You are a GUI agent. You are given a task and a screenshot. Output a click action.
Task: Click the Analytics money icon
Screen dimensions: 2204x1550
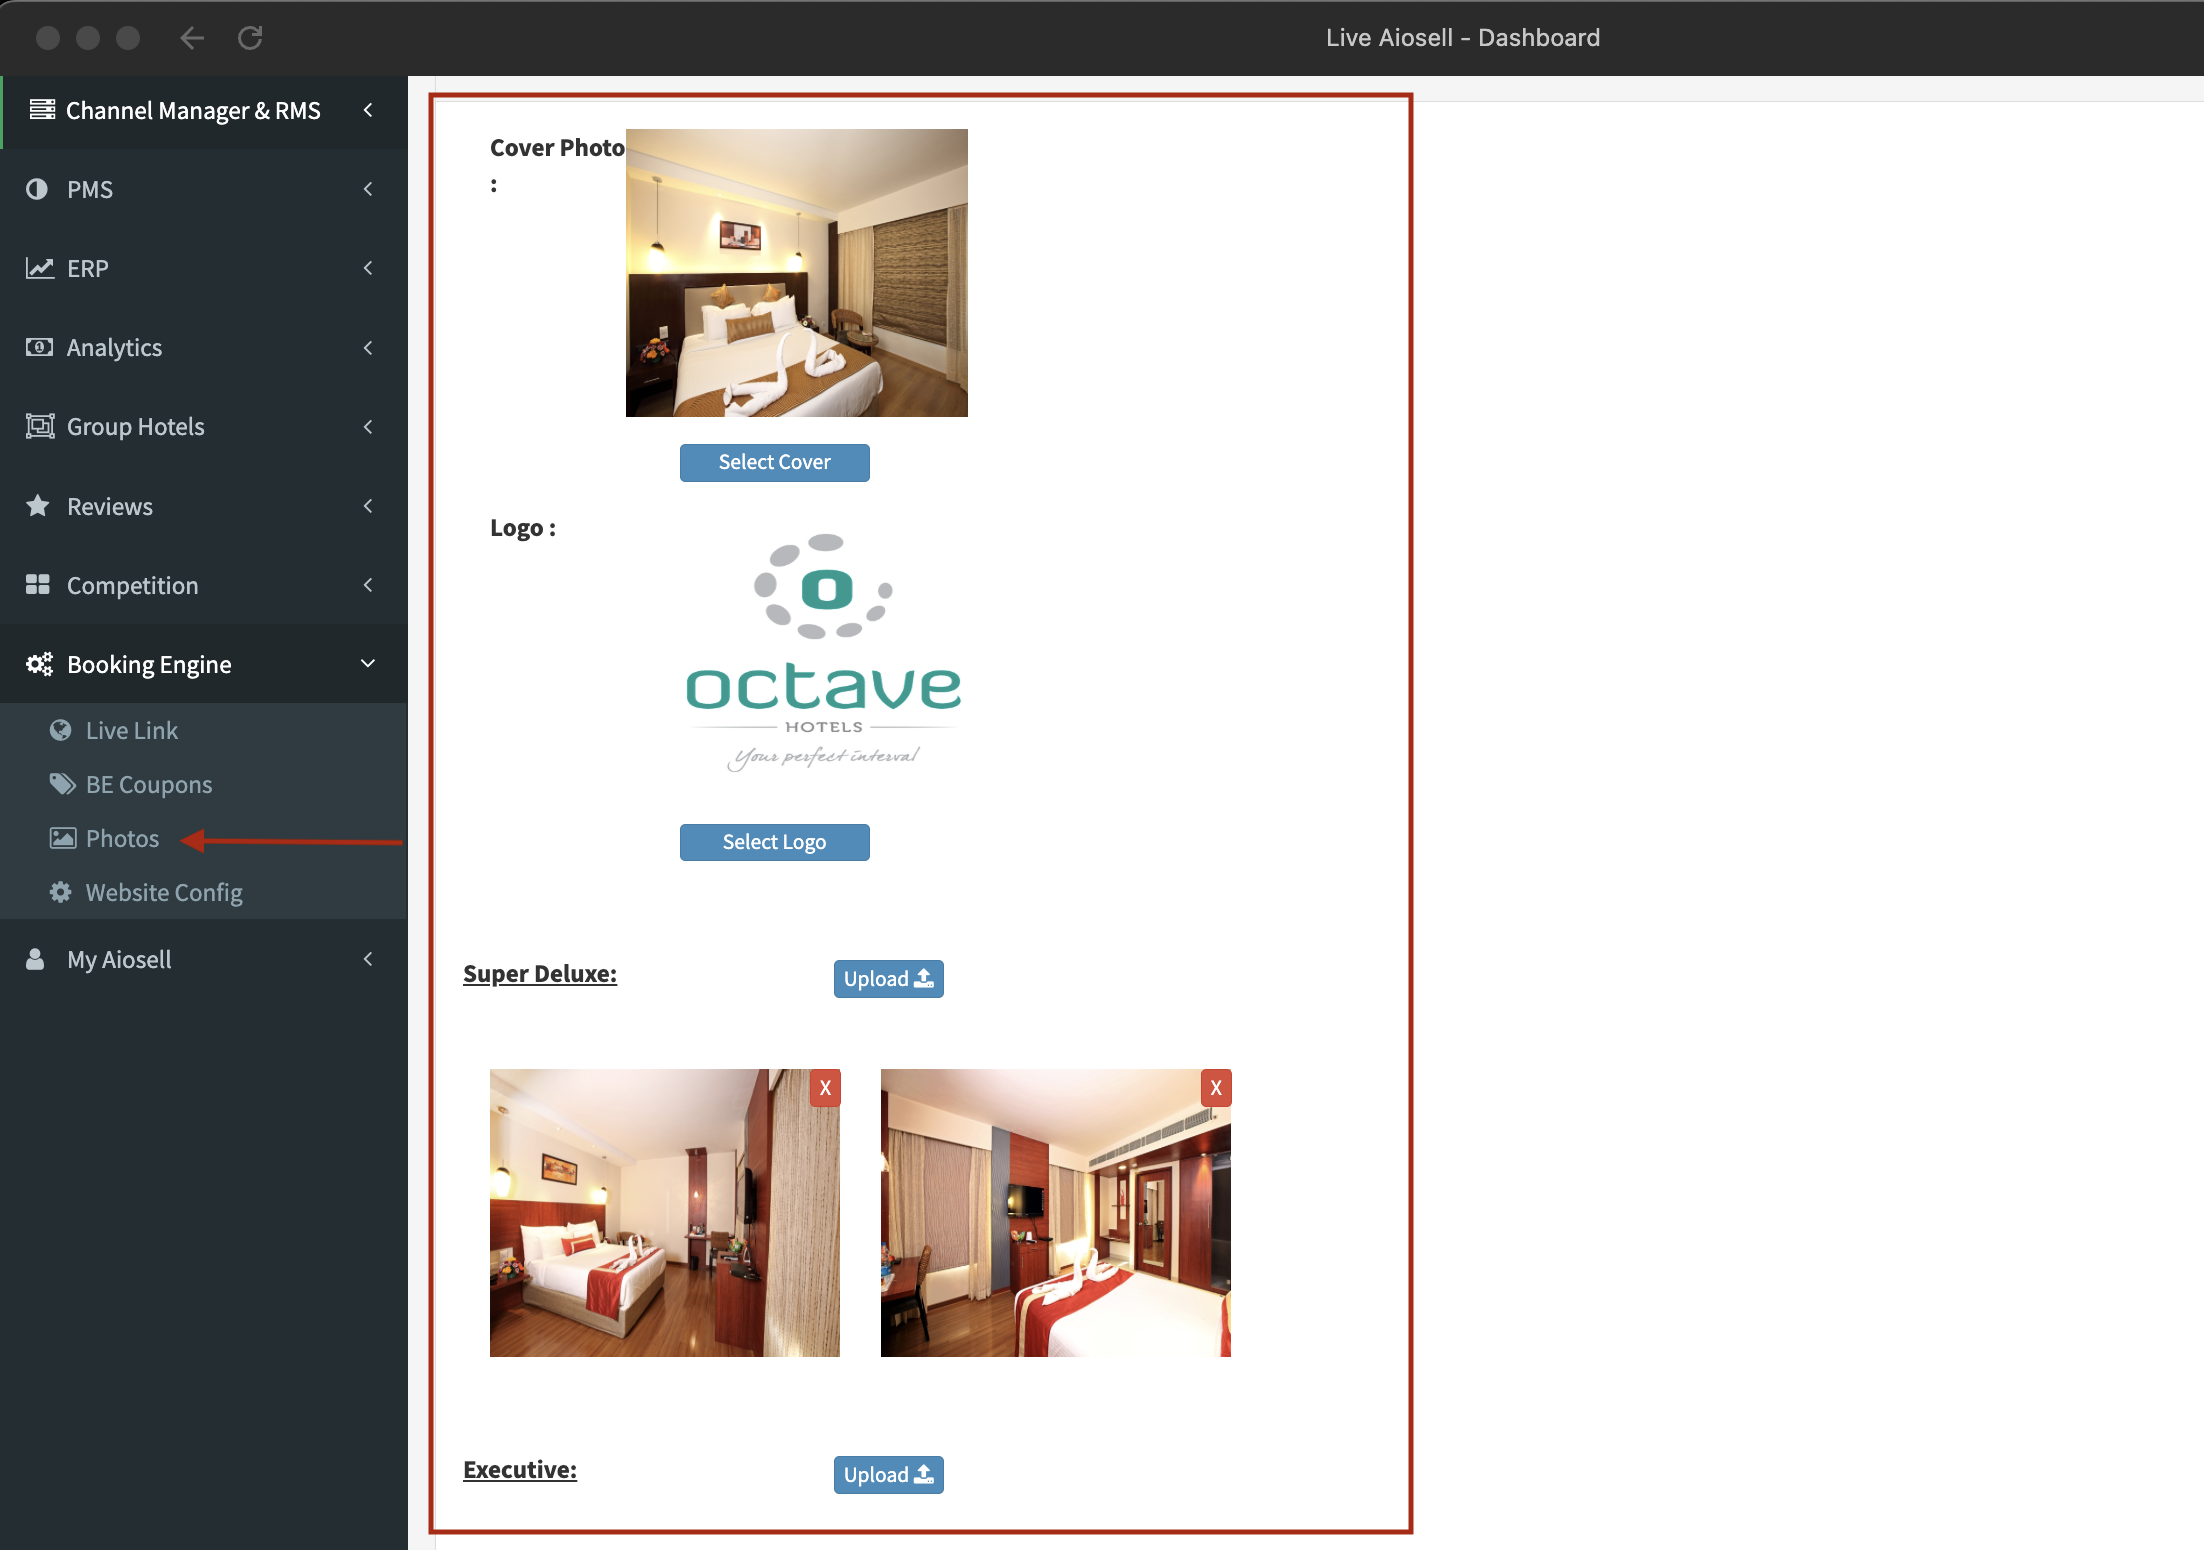coord(39,347)
